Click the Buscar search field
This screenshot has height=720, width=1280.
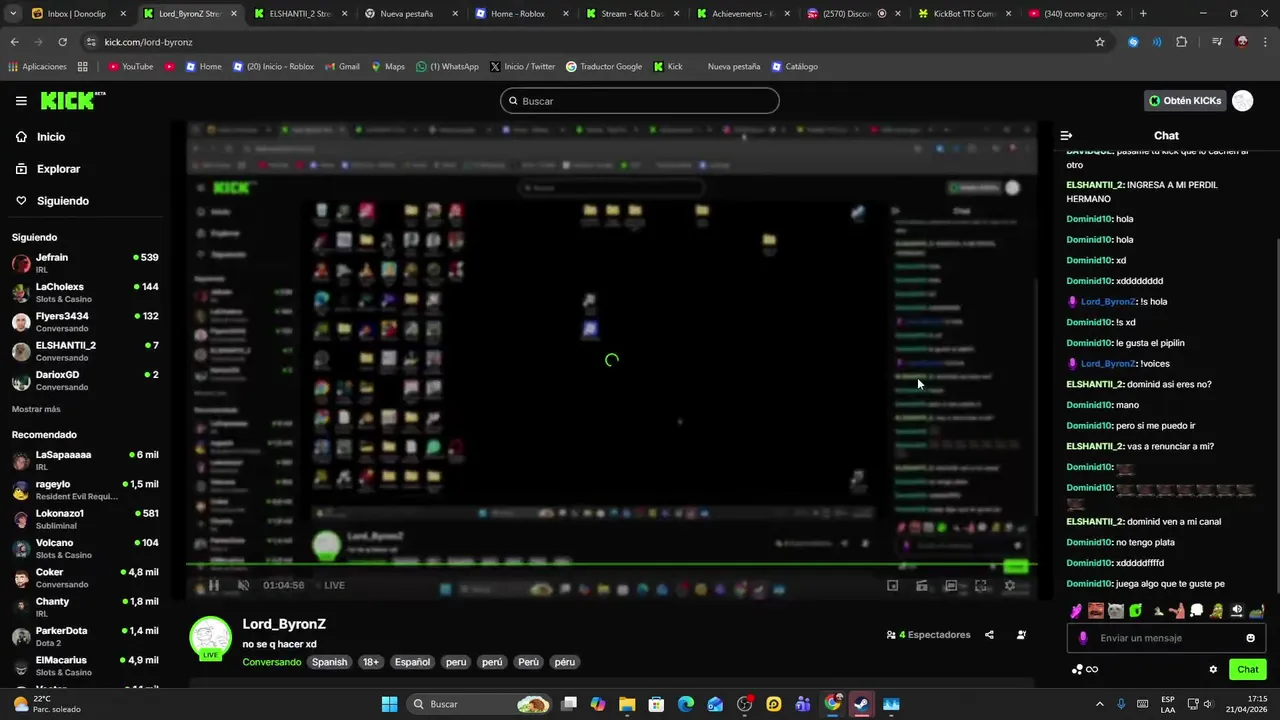point(640,101)
